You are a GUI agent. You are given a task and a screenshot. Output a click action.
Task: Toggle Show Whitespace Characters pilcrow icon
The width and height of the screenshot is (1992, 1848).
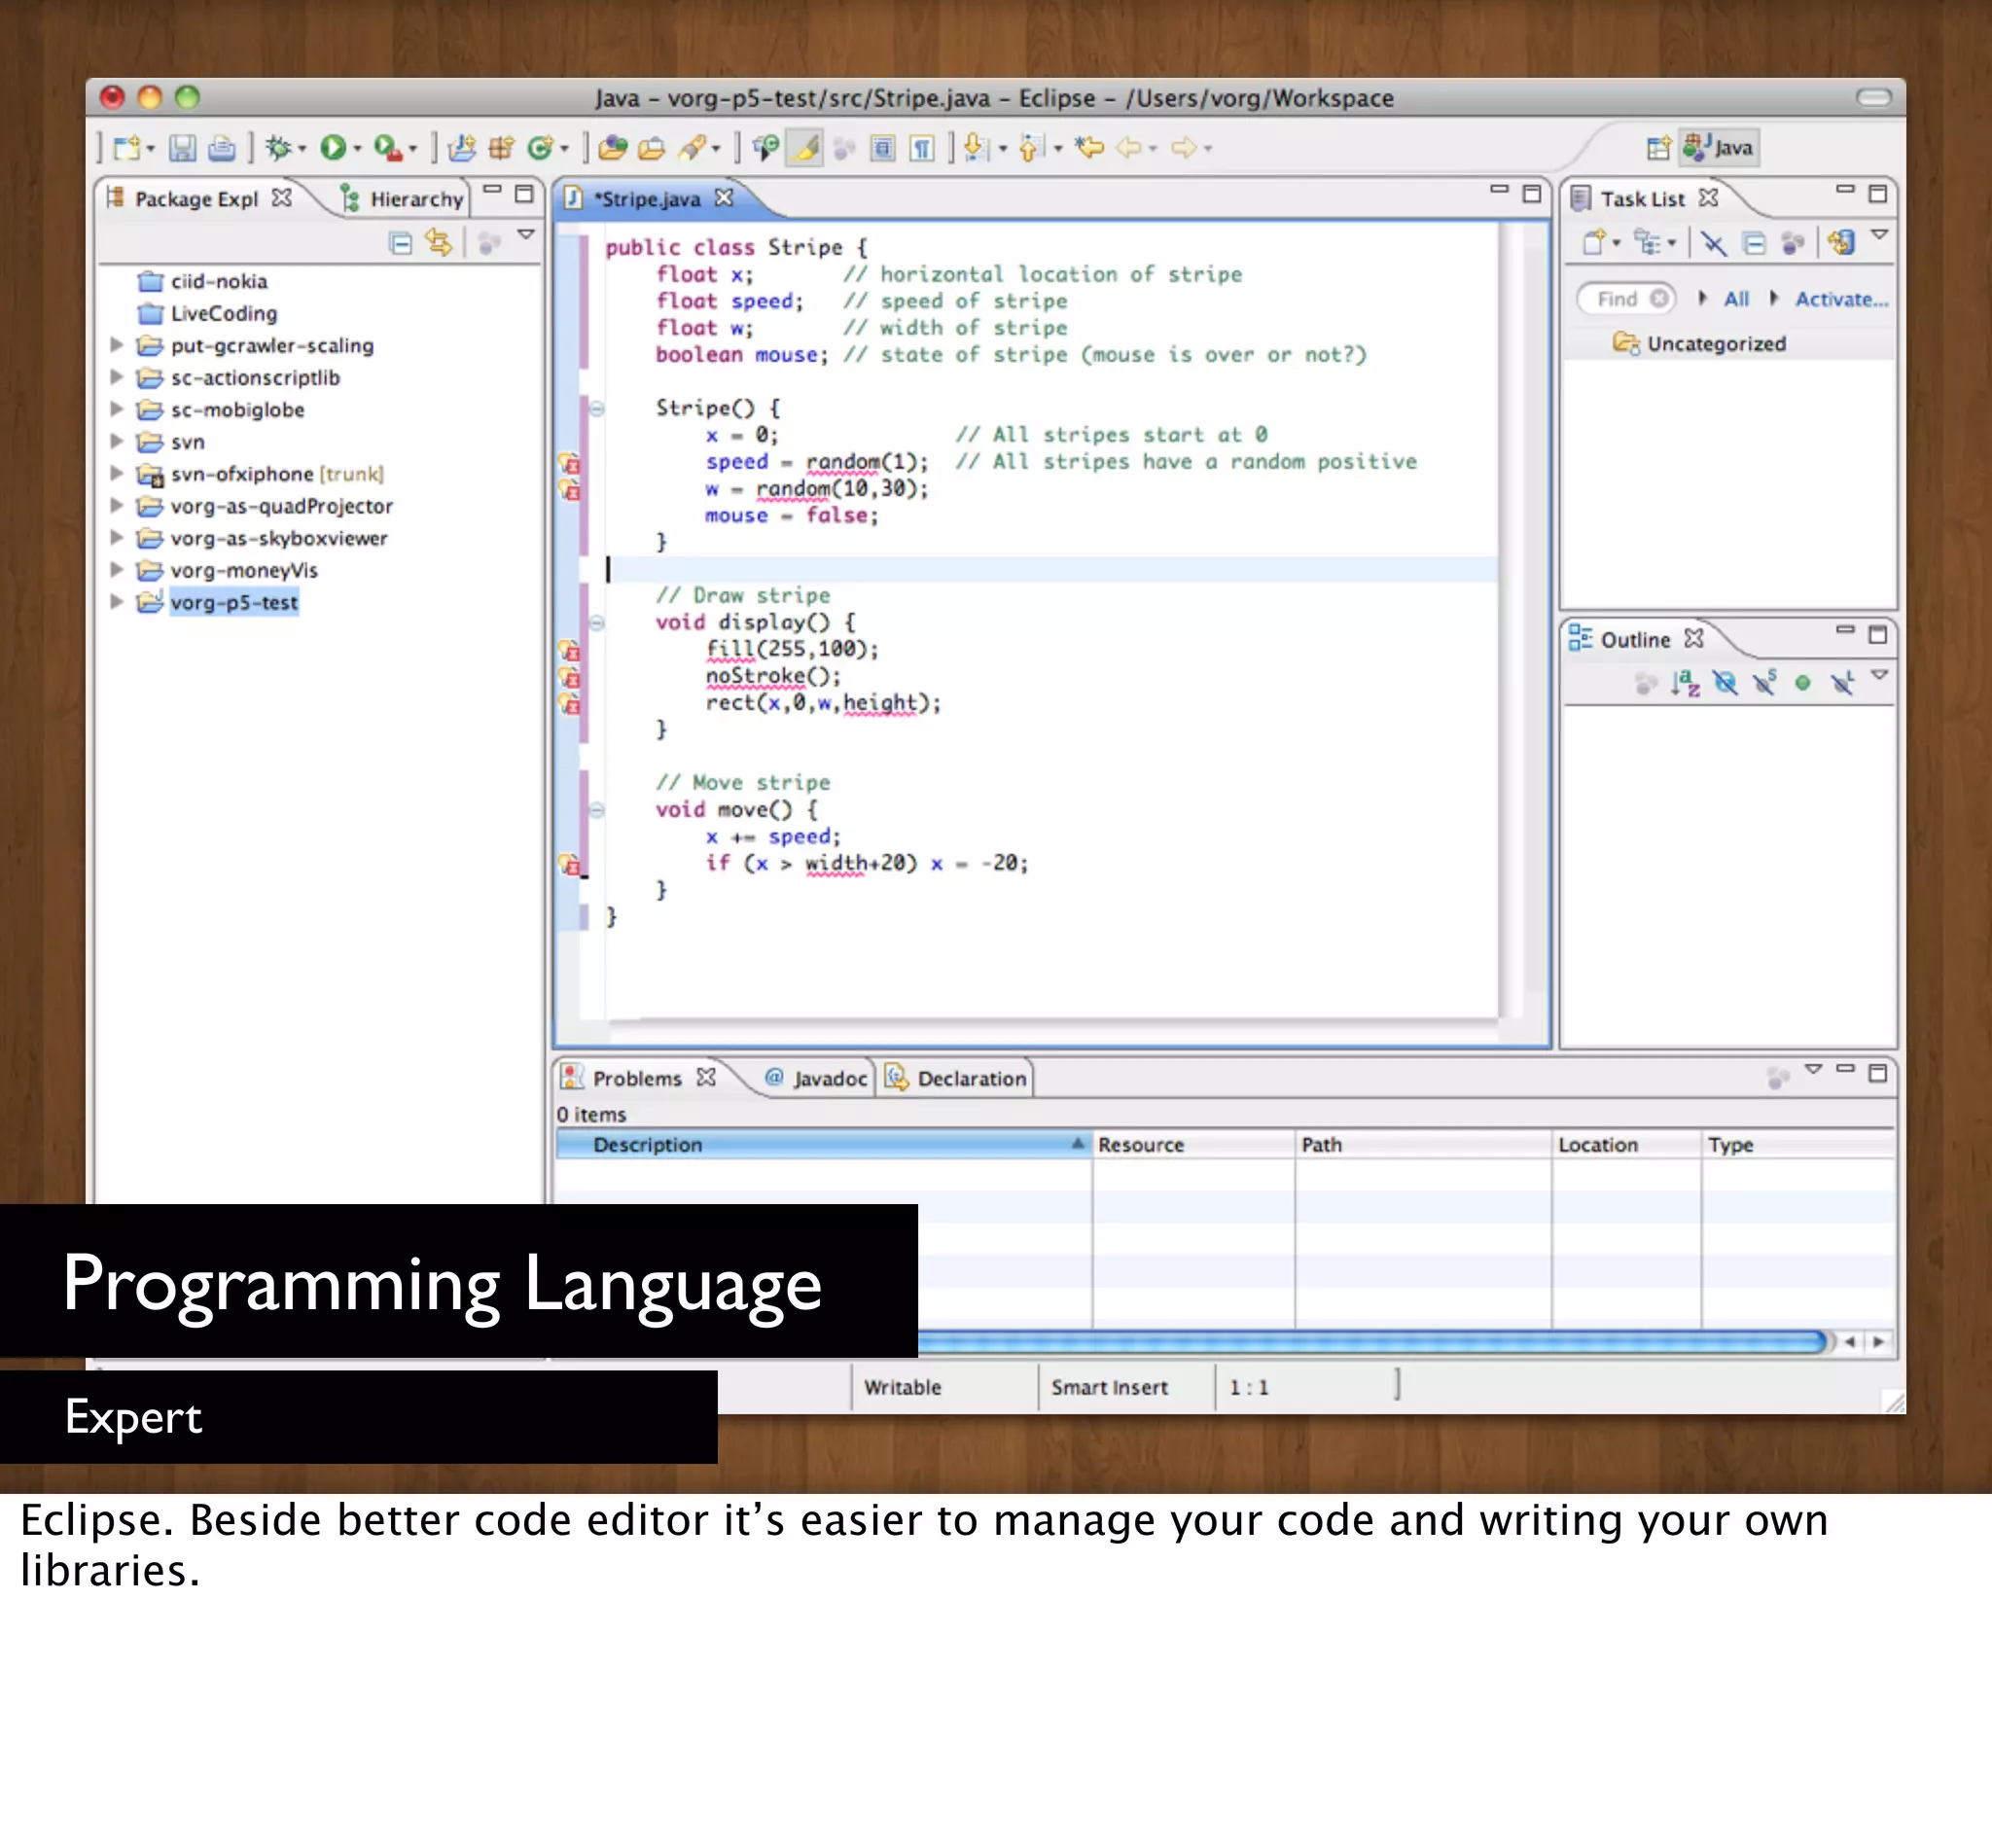pos(922,148)
